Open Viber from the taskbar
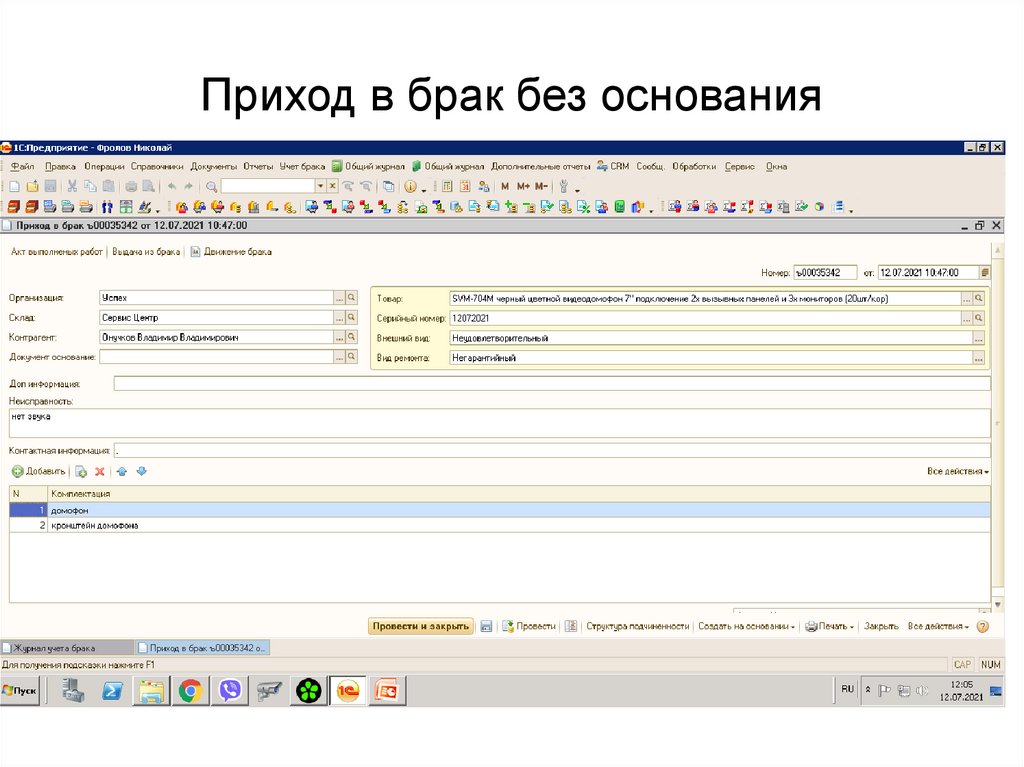The height and width of the screenshot is (767, 1024). tap(230, 690)
